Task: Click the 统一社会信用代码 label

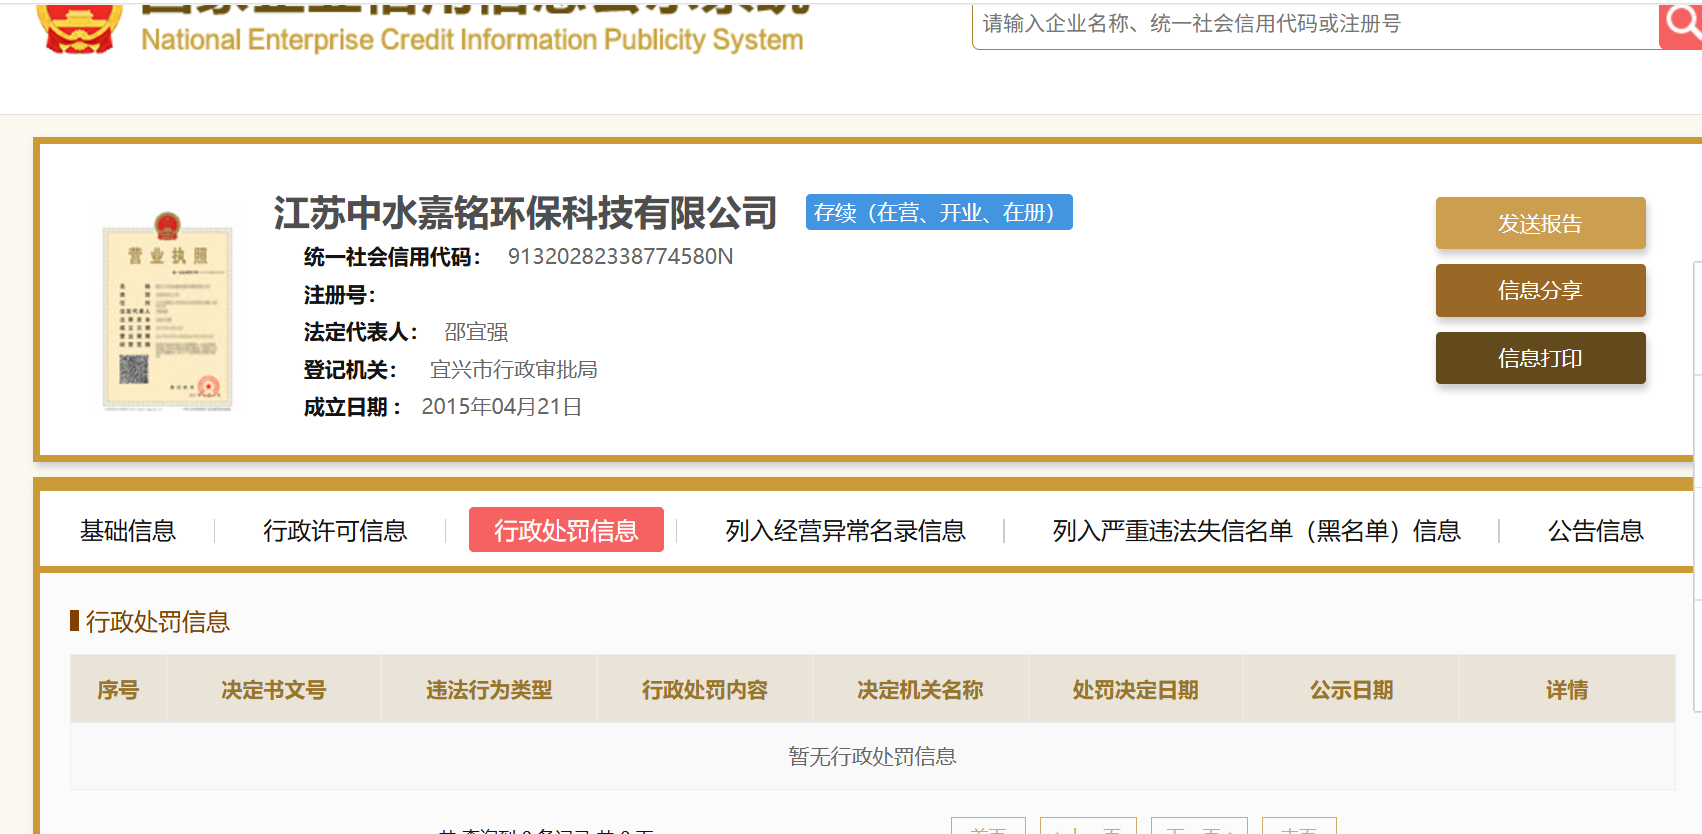Action: [x=392, y=257]
